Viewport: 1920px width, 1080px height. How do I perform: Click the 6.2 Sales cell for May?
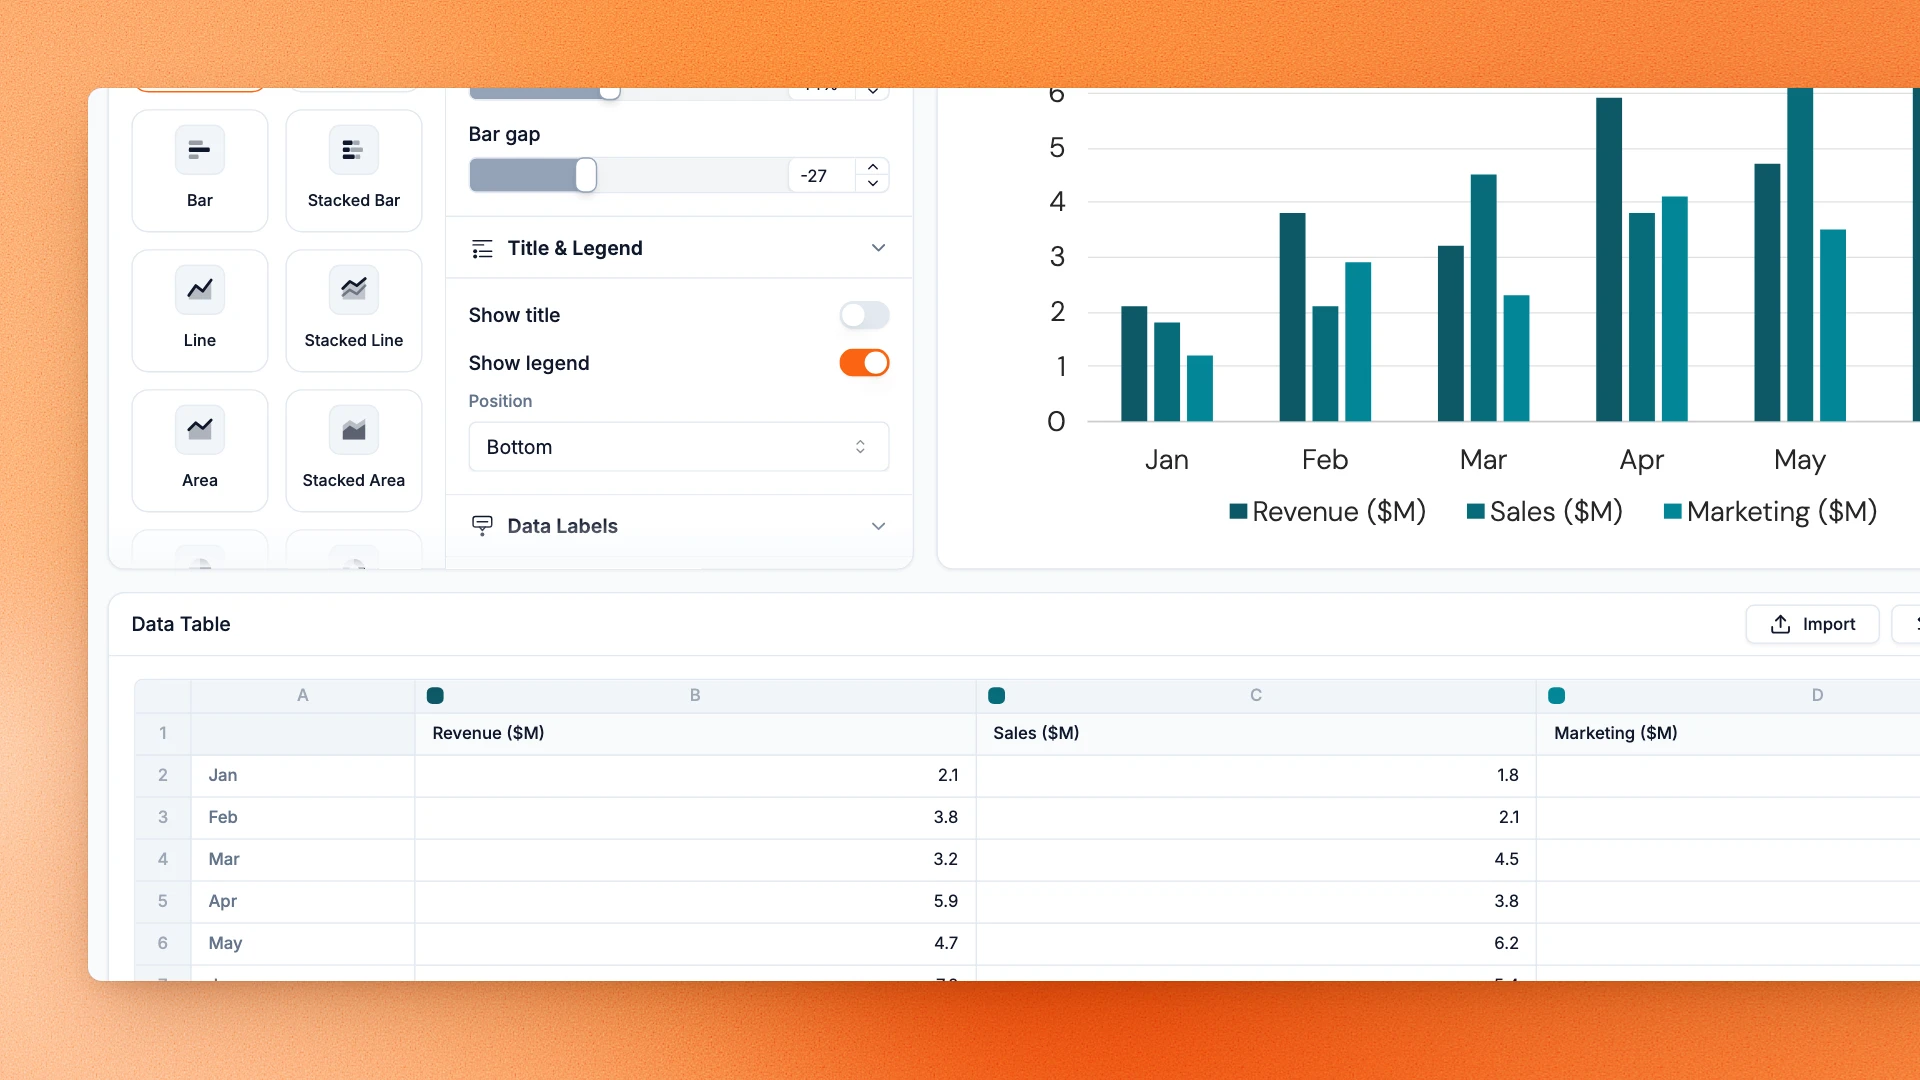(x=1256, y=943)
